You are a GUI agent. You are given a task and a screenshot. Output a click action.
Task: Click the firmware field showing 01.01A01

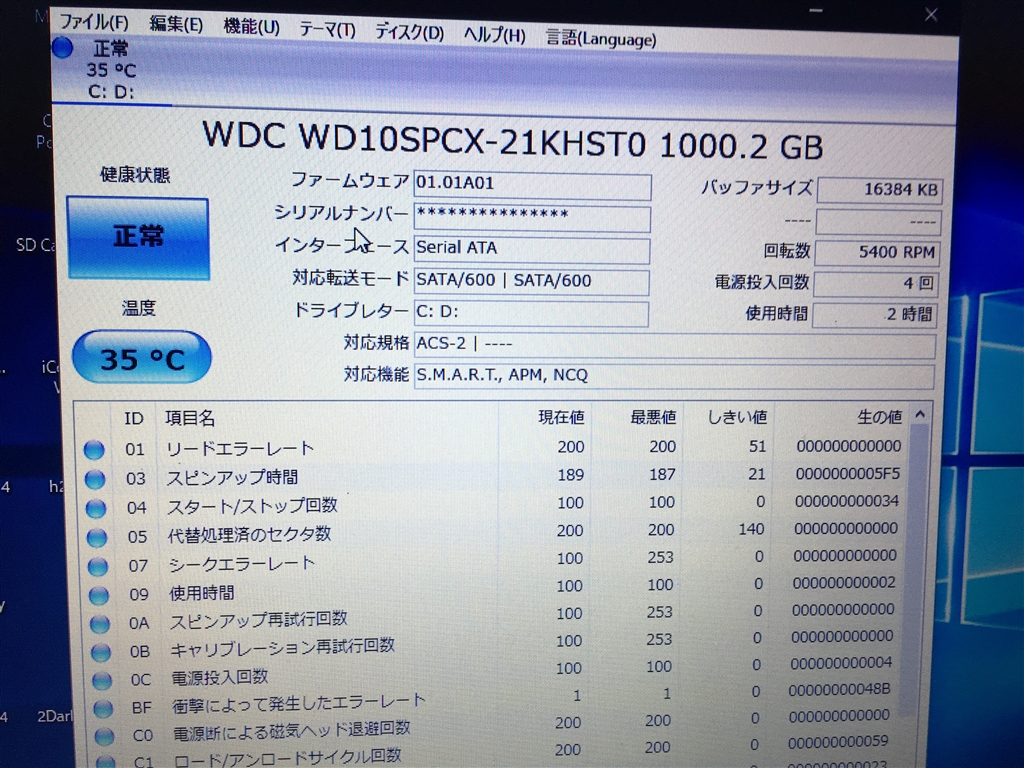click(x=532, y=185)
